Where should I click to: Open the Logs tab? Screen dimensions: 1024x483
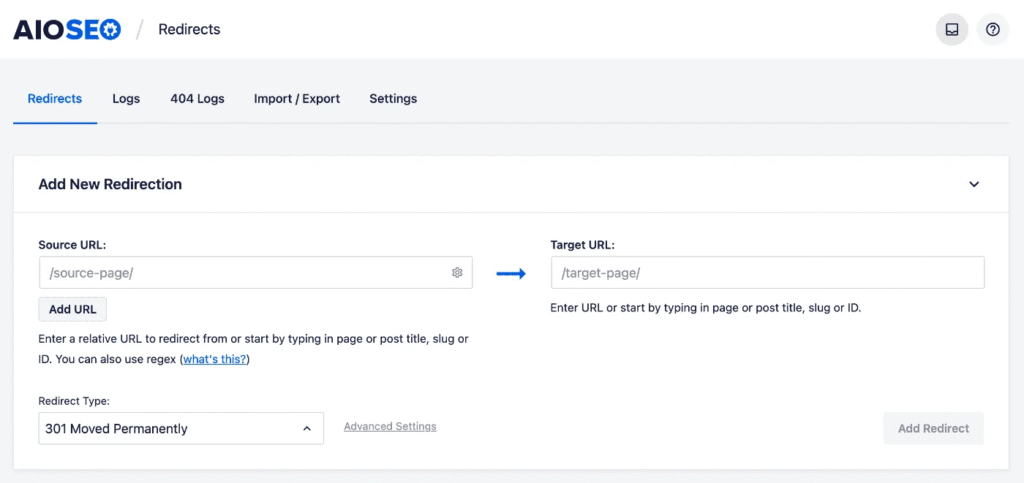(x=126, y=99)
